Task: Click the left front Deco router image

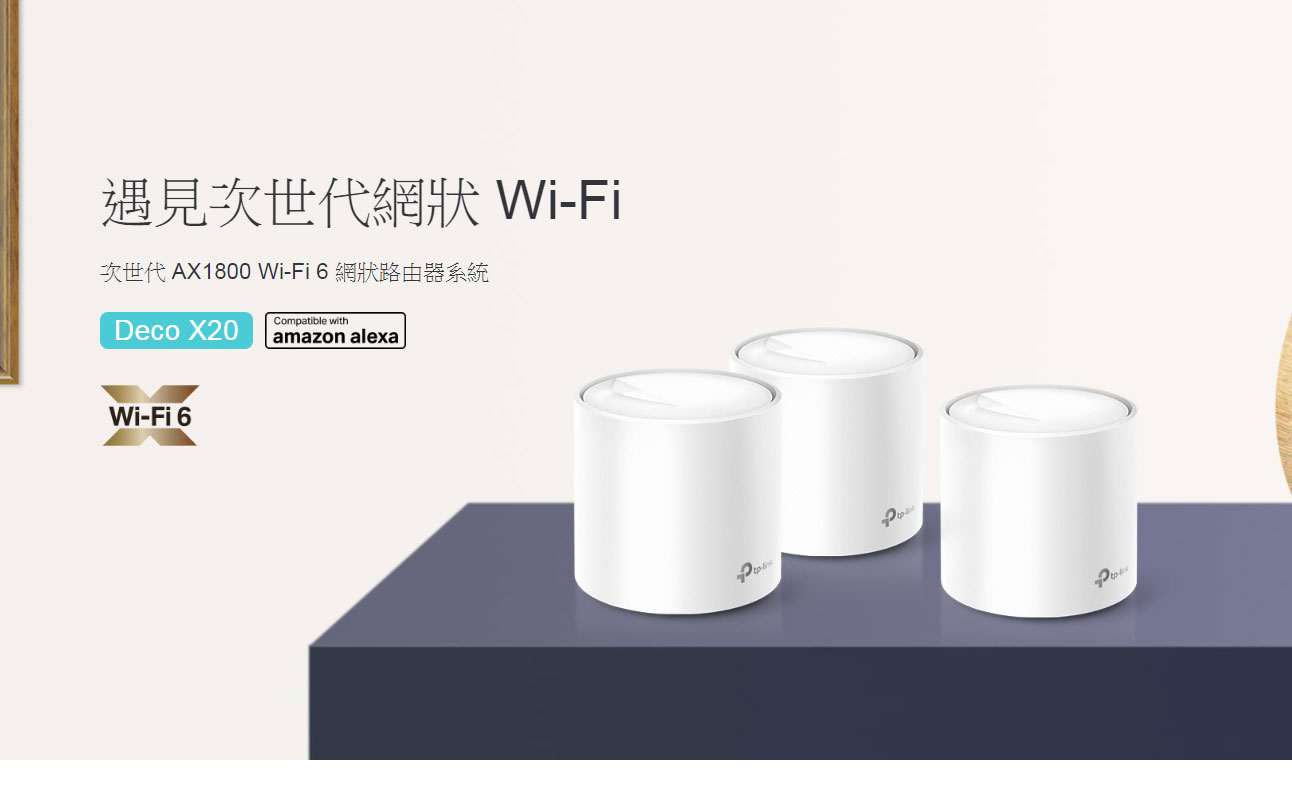Action: pos(677,492)
